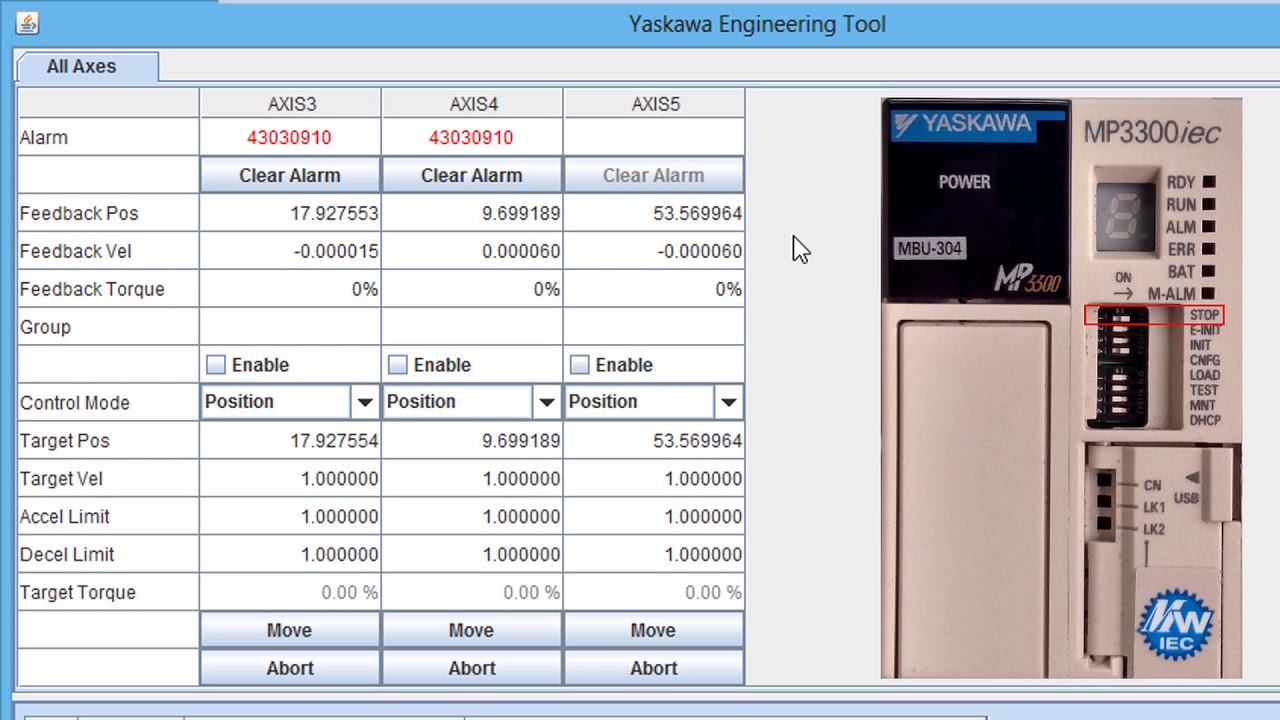This screenshot has width=1280, height=720.
Task: Clear the alarm for AXIS4
Action: pyautogui.click(x=472, y=175)
